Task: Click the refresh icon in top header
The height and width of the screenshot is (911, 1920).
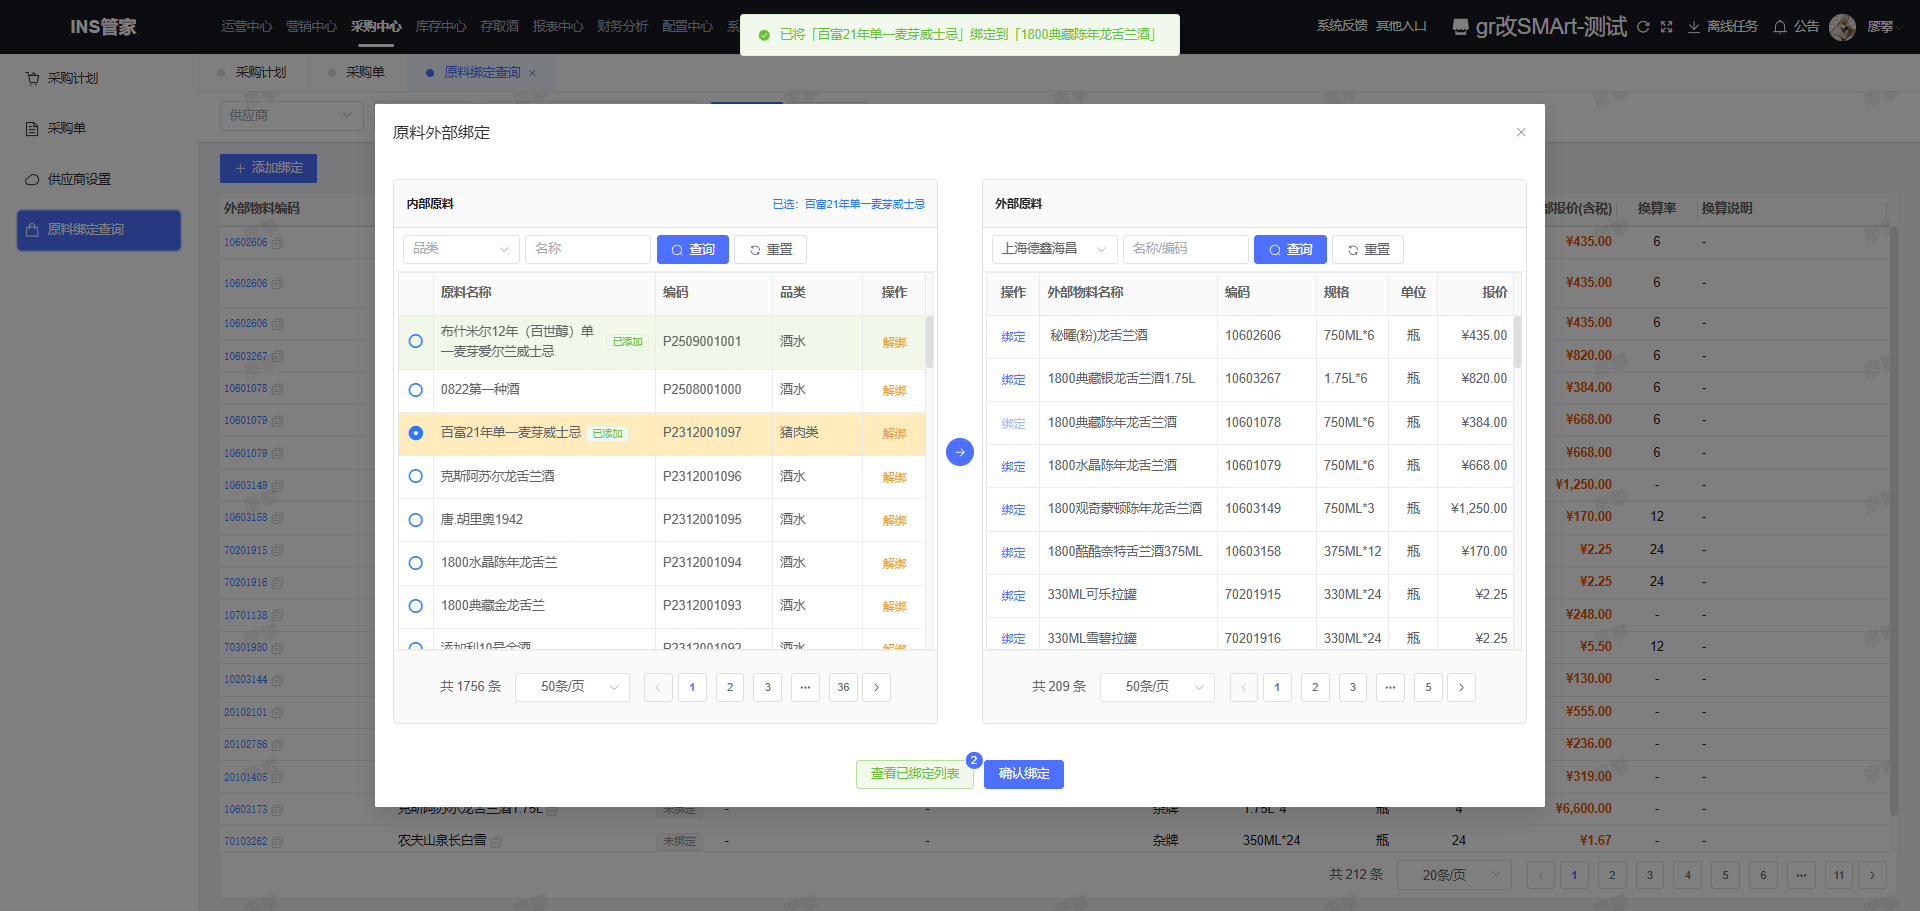Action: pos(1643,27)
